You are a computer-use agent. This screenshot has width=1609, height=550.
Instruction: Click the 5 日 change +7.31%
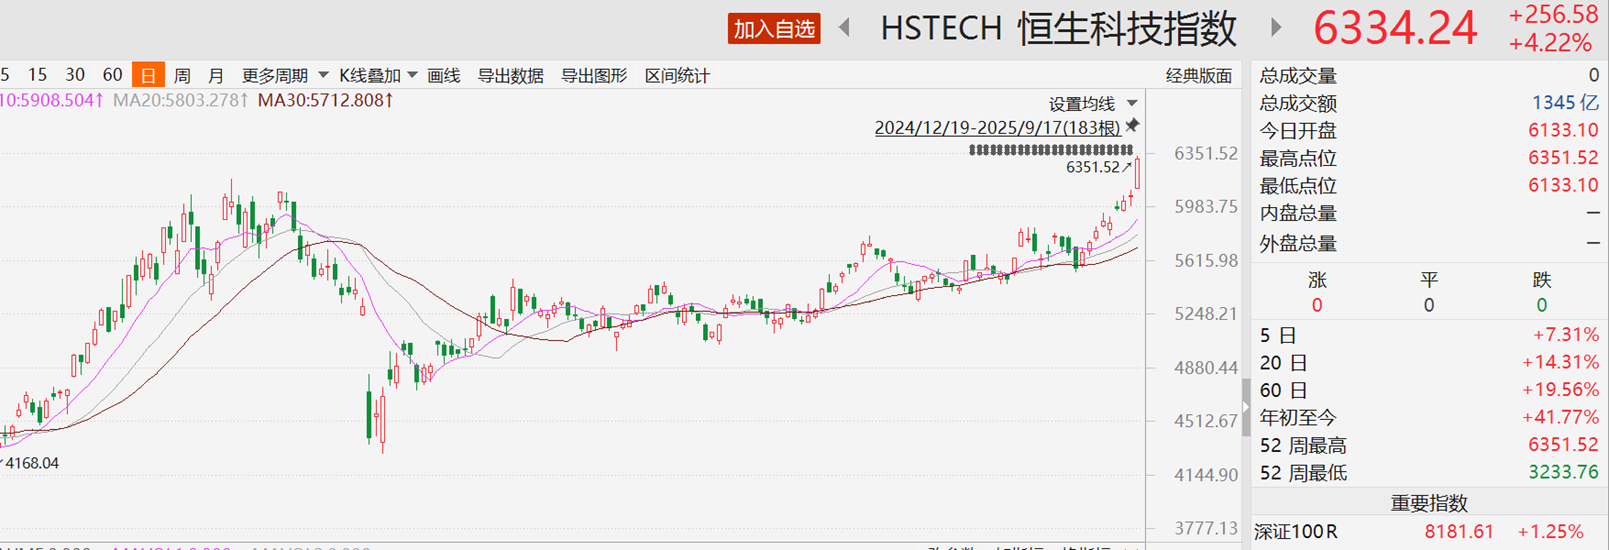pos(1565,335)
